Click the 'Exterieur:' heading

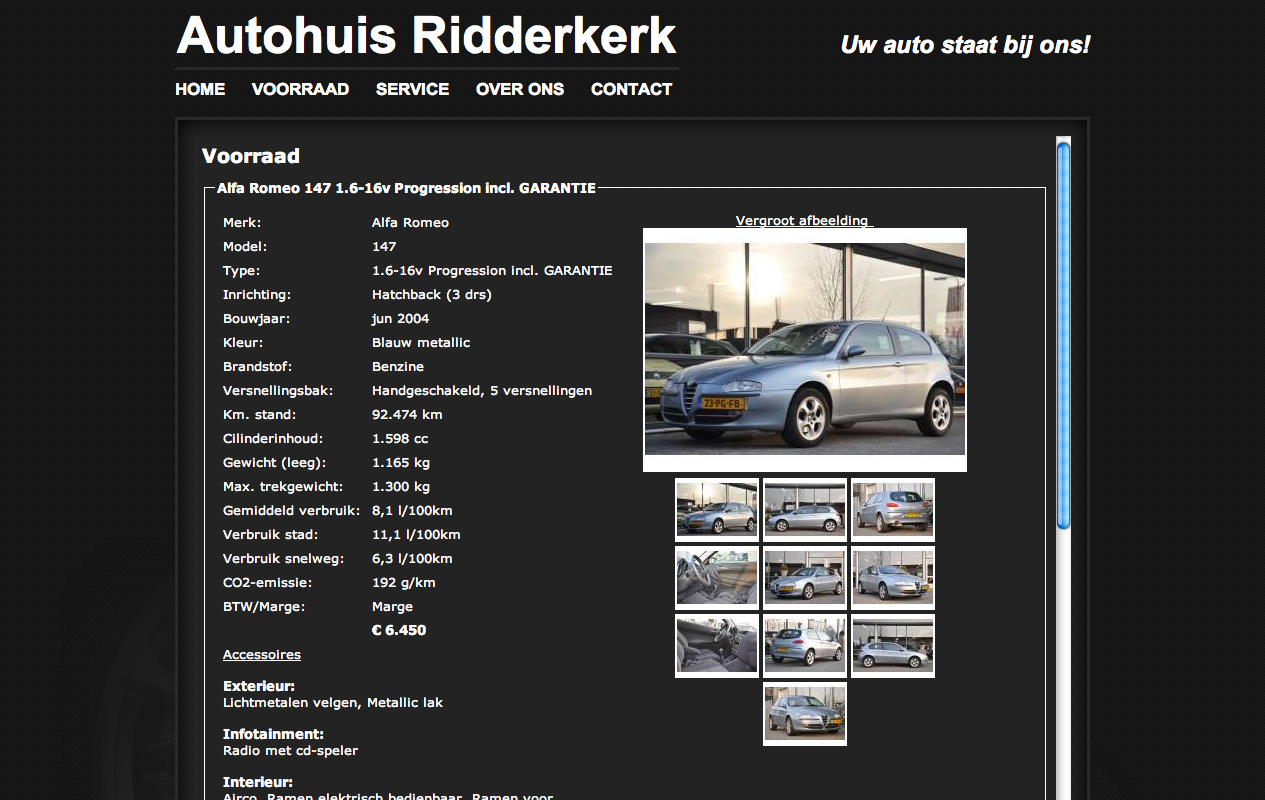pos(259,687)
